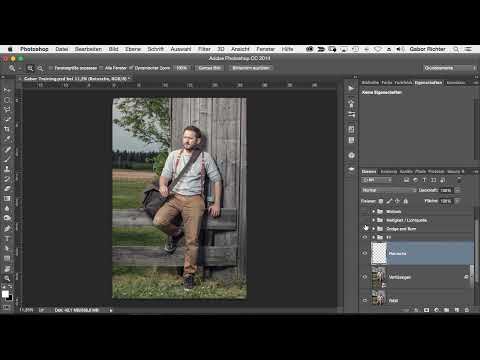Open macOS Spotlight search

tap(456, 49)
